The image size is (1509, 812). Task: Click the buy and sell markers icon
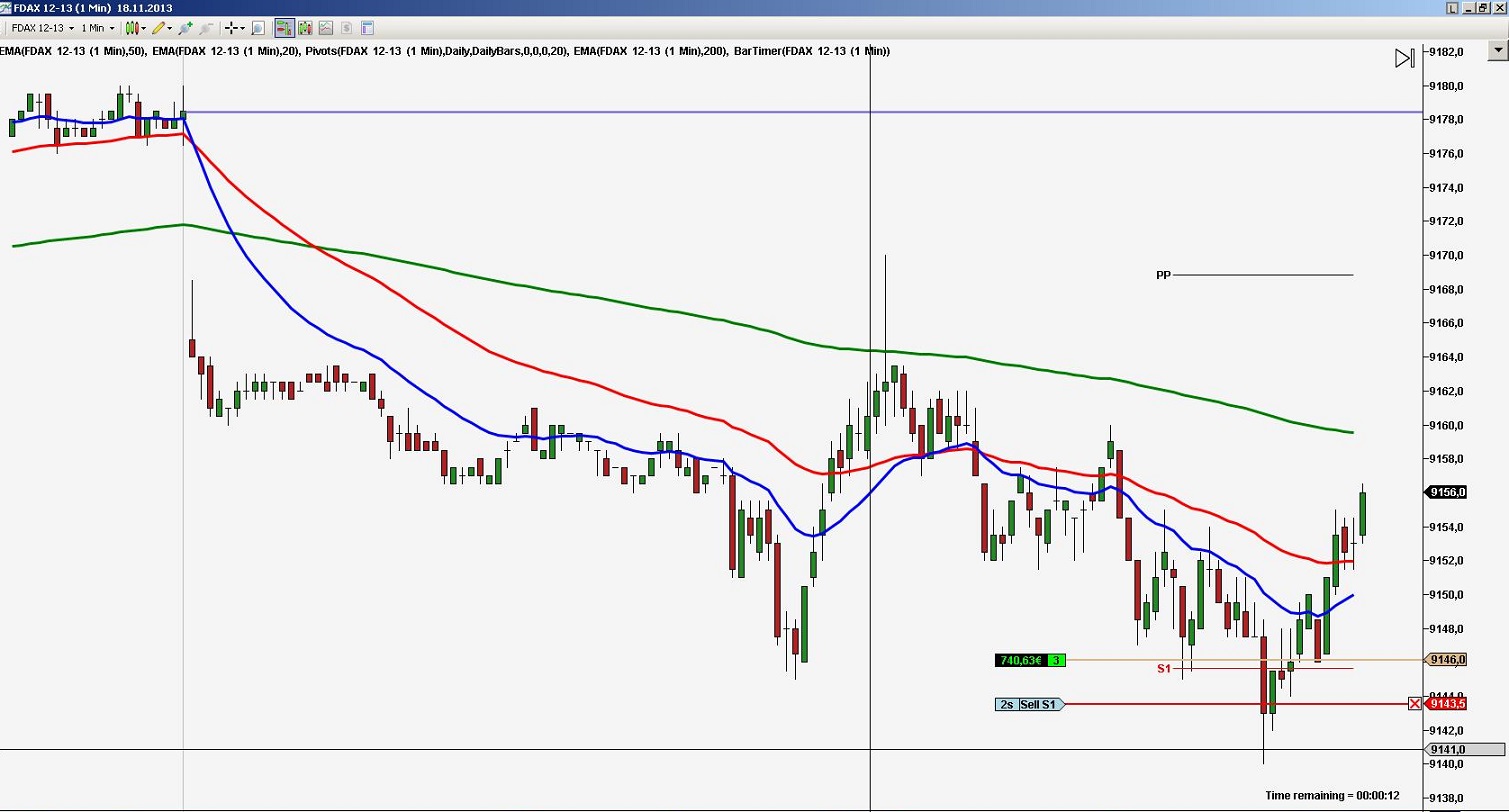(303, 28)
